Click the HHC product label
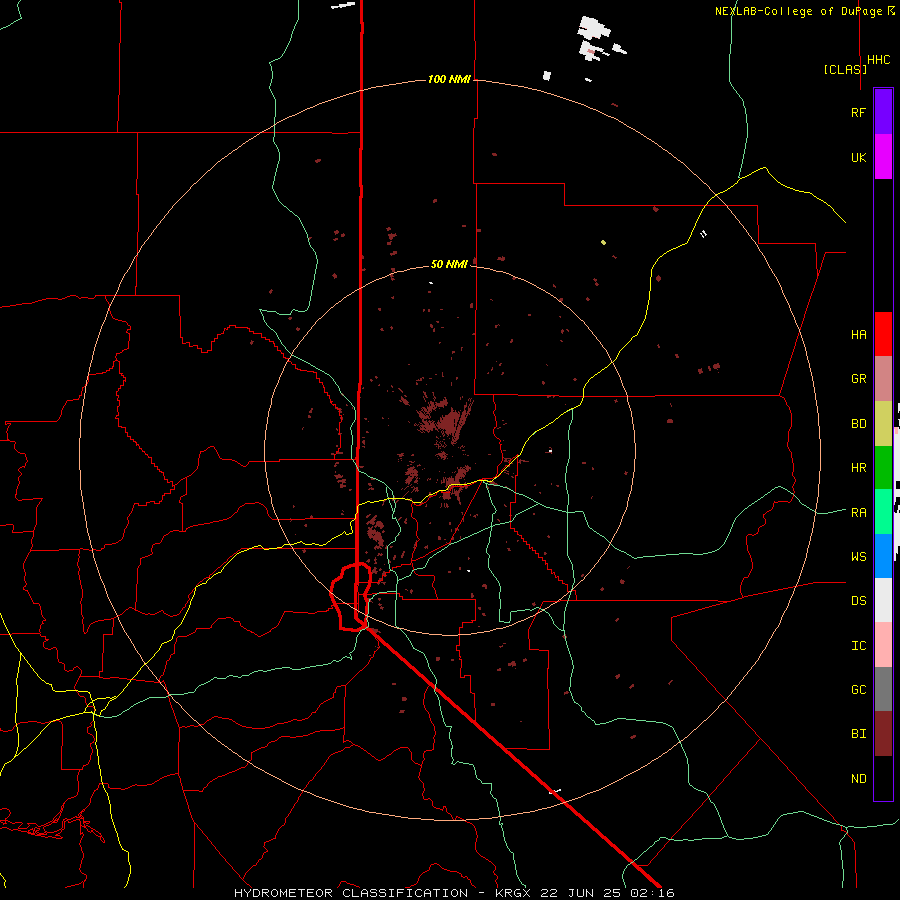The height and width of the screenshot is (900, 900). click(879, 60)
